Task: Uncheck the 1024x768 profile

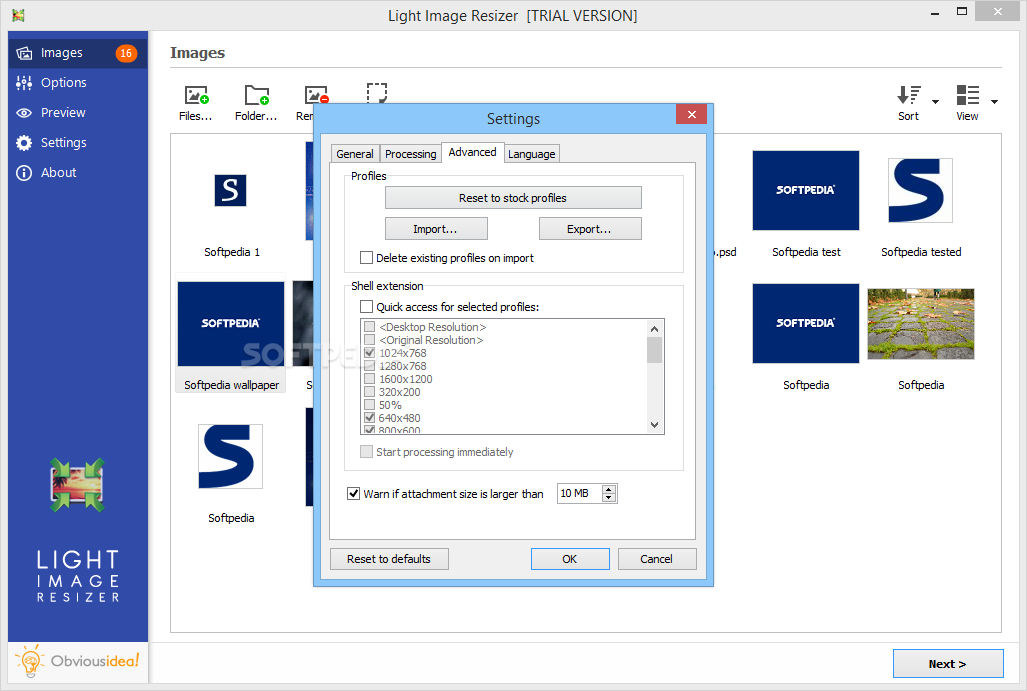Action: pos(369,353)
